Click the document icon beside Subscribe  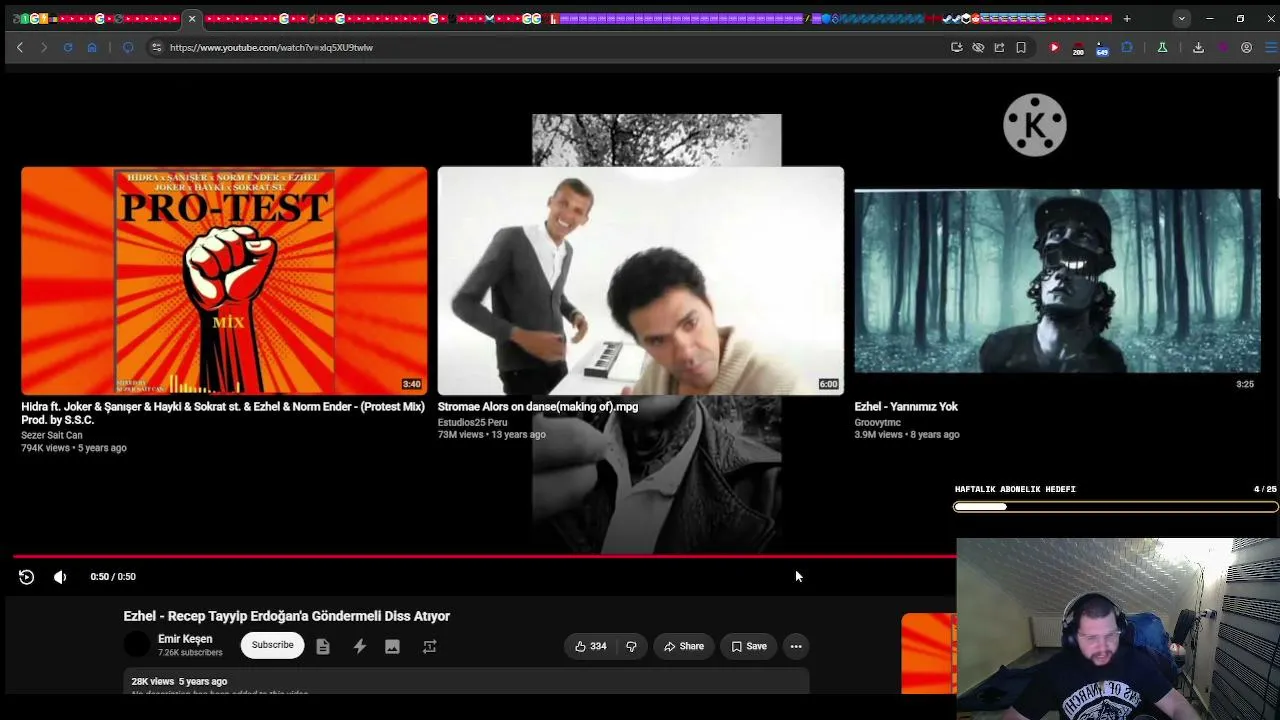click(x=323, y=647)
